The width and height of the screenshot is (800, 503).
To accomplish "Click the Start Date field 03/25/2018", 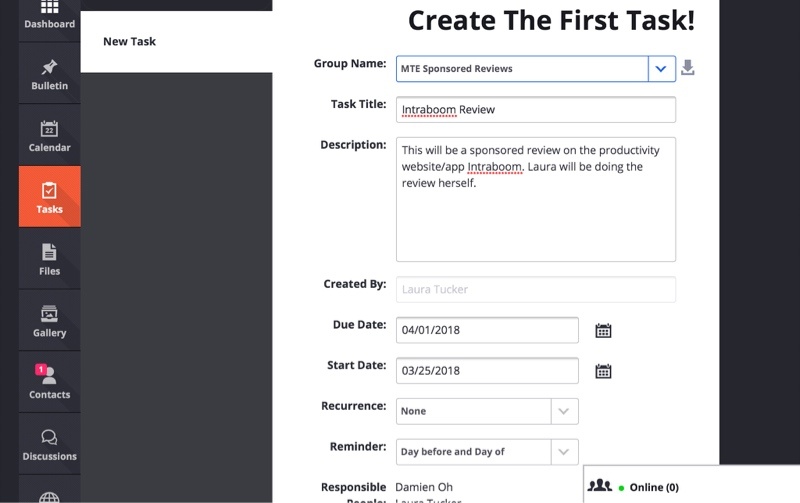I will click(x=487, y=371).
